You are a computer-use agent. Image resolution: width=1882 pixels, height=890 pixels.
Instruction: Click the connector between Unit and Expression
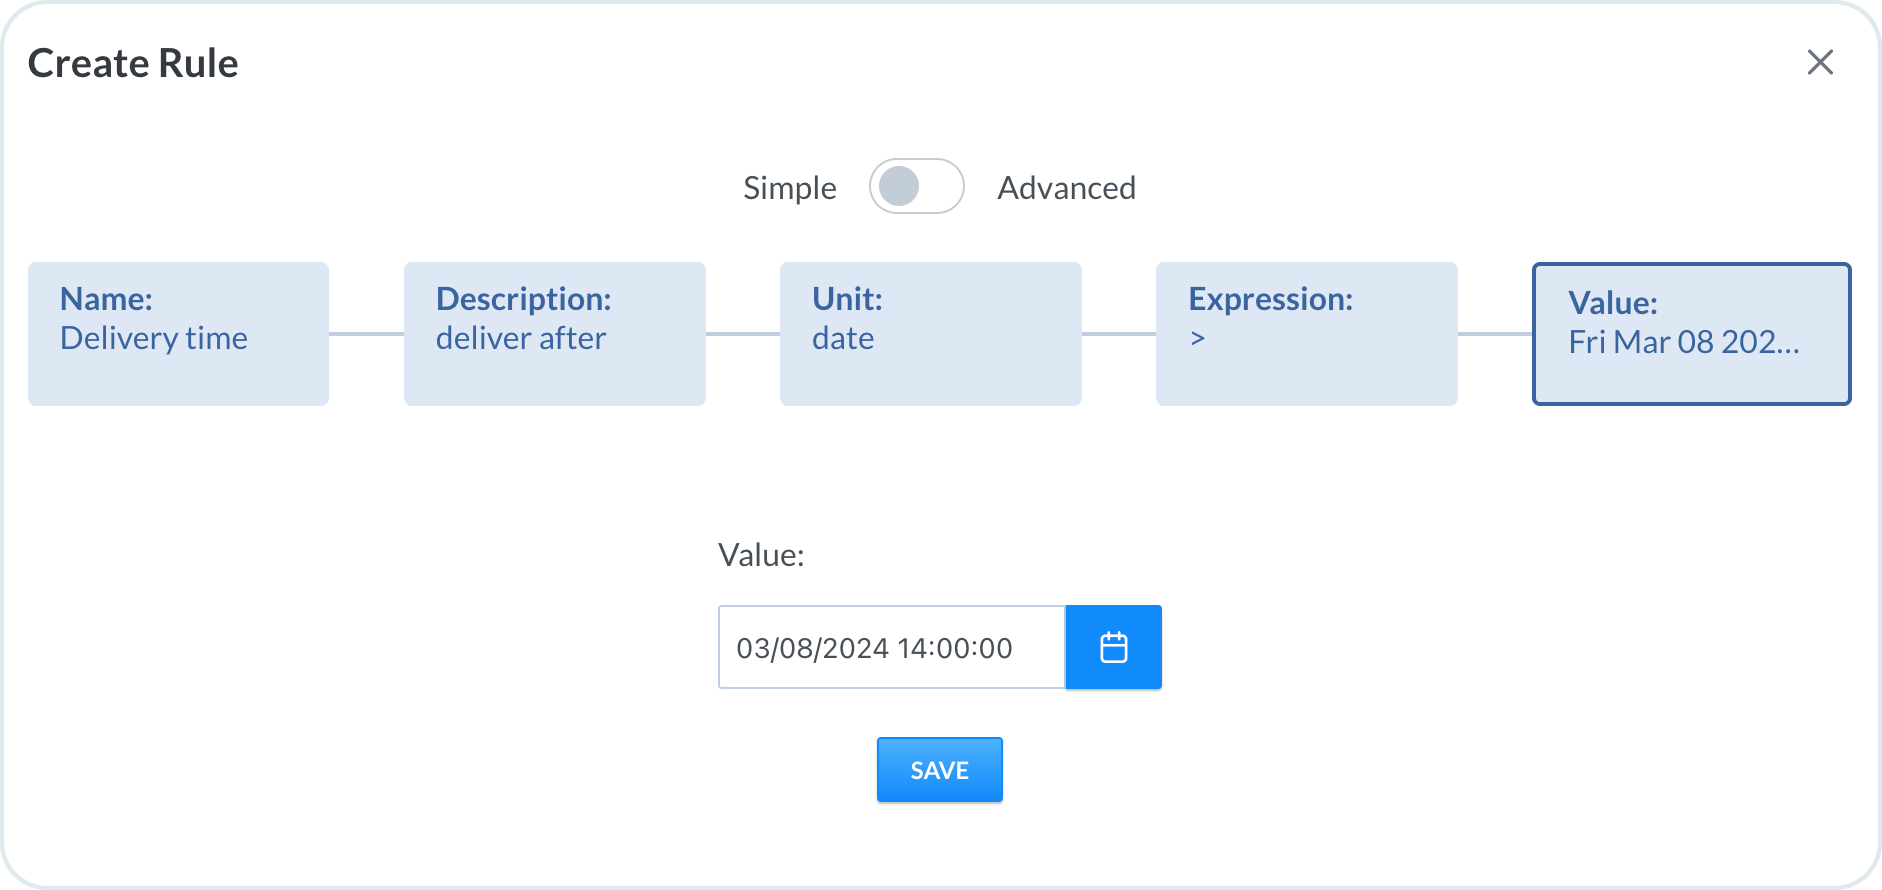point(1118,334)
